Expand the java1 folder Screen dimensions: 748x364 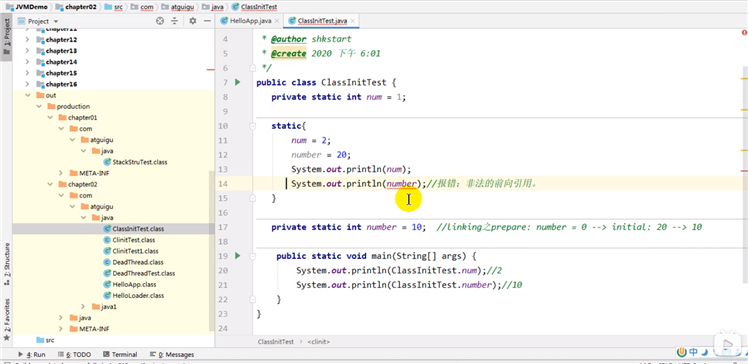pyautogui.click(x=83, y=307)
